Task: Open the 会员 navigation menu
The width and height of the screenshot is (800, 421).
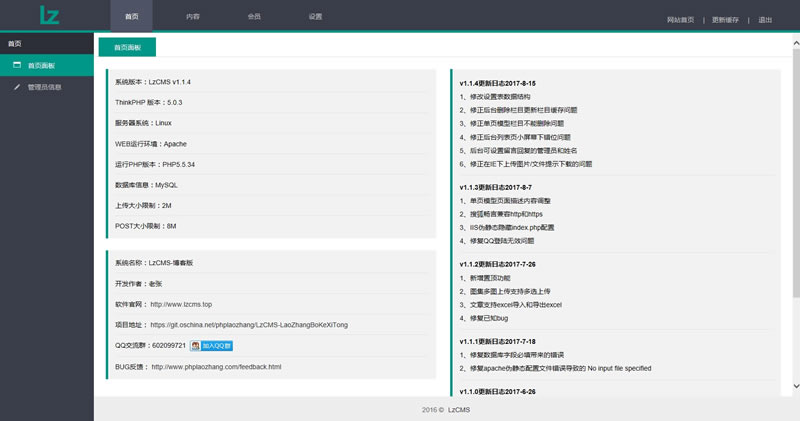Action: point(254,17)
